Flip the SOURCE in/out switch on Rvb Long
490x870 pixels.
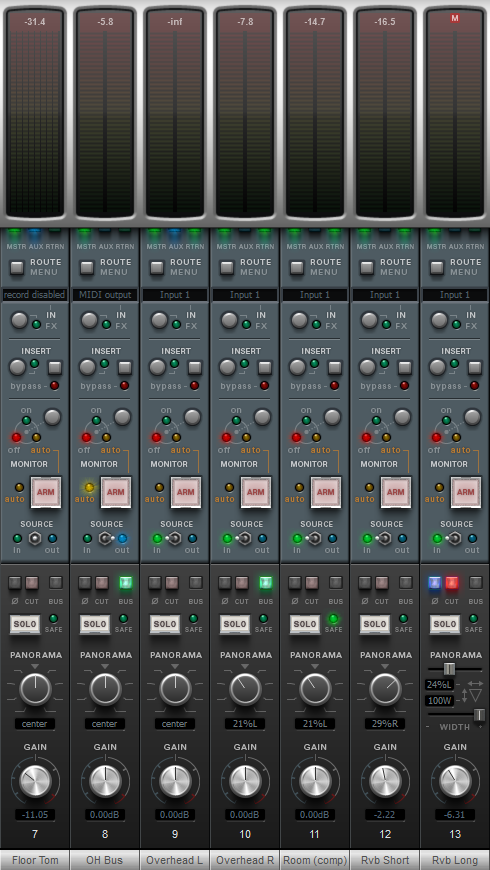(x=454, y=538)
